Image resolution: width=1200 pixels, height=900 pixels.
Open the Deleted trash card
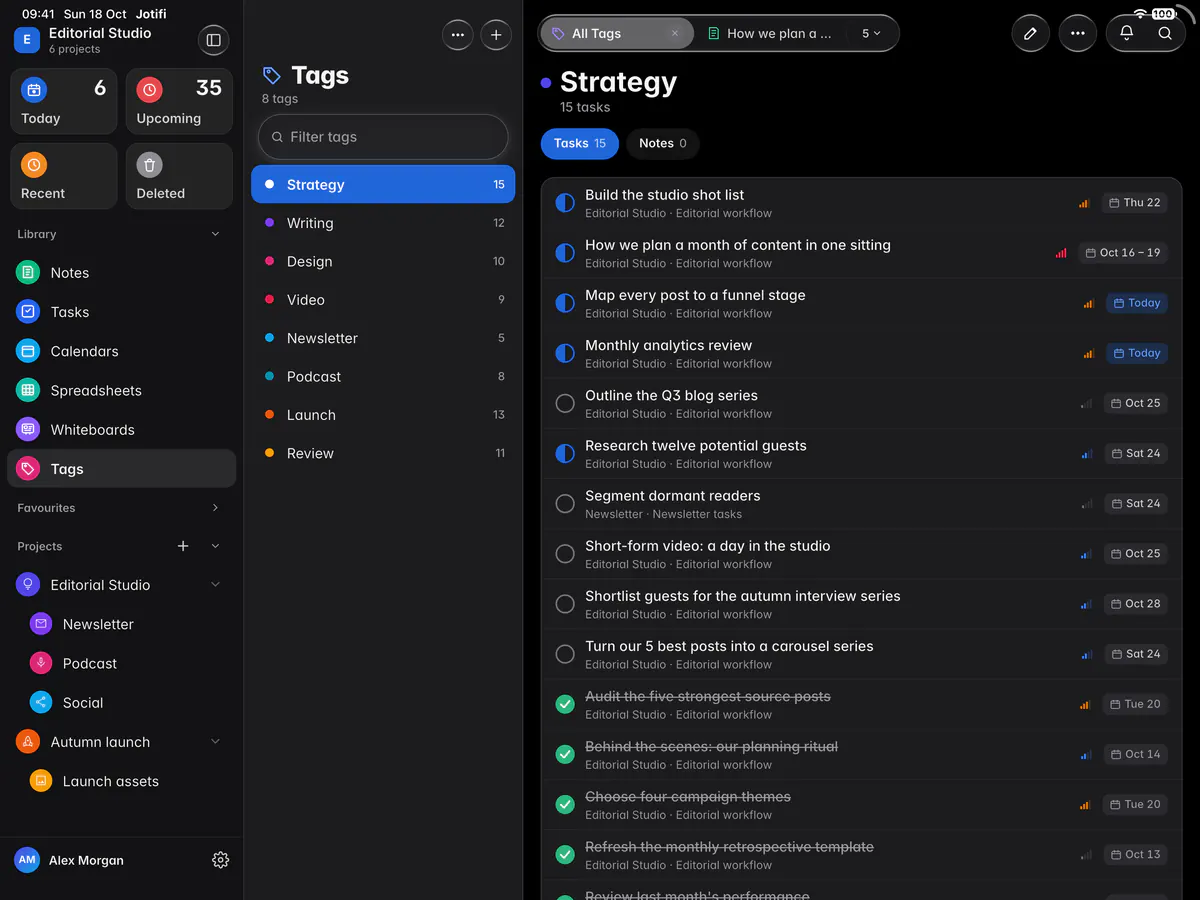point(179,176)
